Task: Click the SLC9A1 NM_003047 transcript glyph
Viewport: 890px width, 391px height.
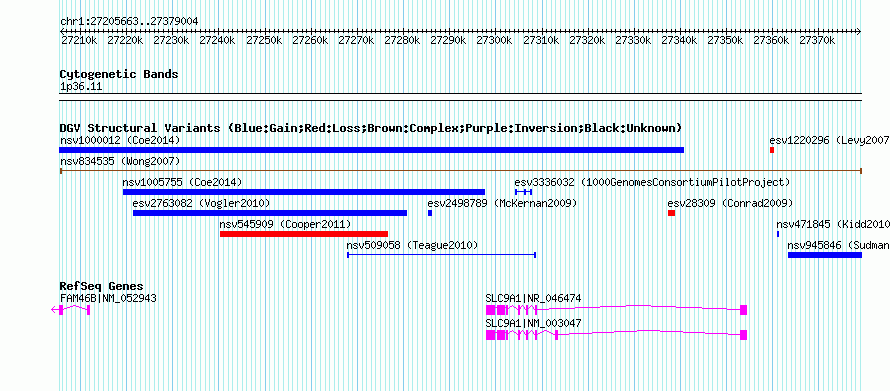Action: click(616, 335)
